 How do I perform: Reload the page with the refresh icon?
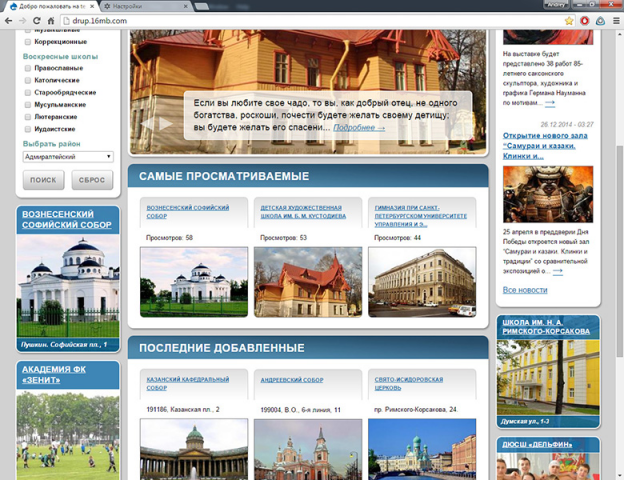click(x=37, y=21)
